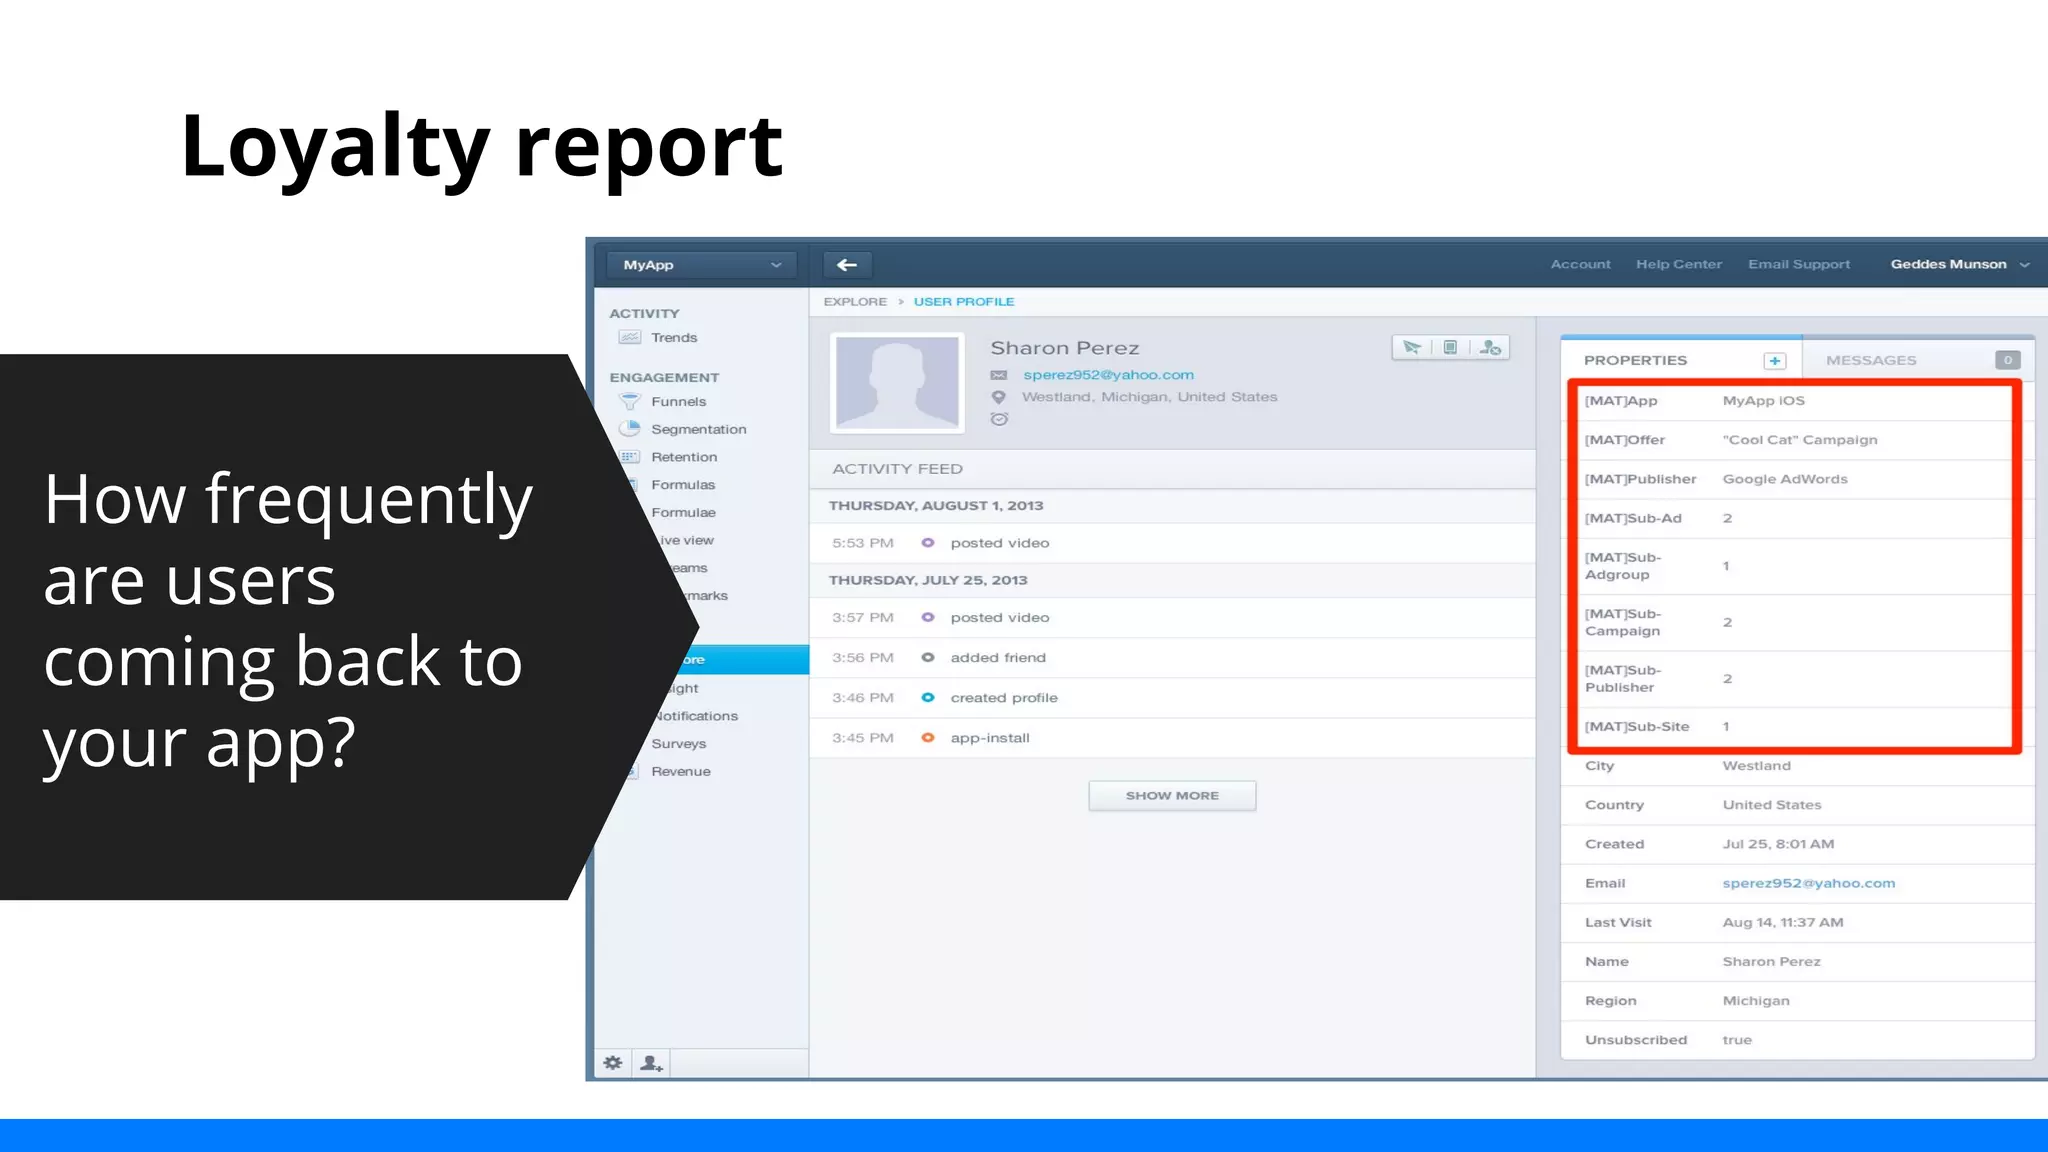Open Funnels in the sidebar
This screenshot has height=1152, width=2048.
tap(678, 402)
